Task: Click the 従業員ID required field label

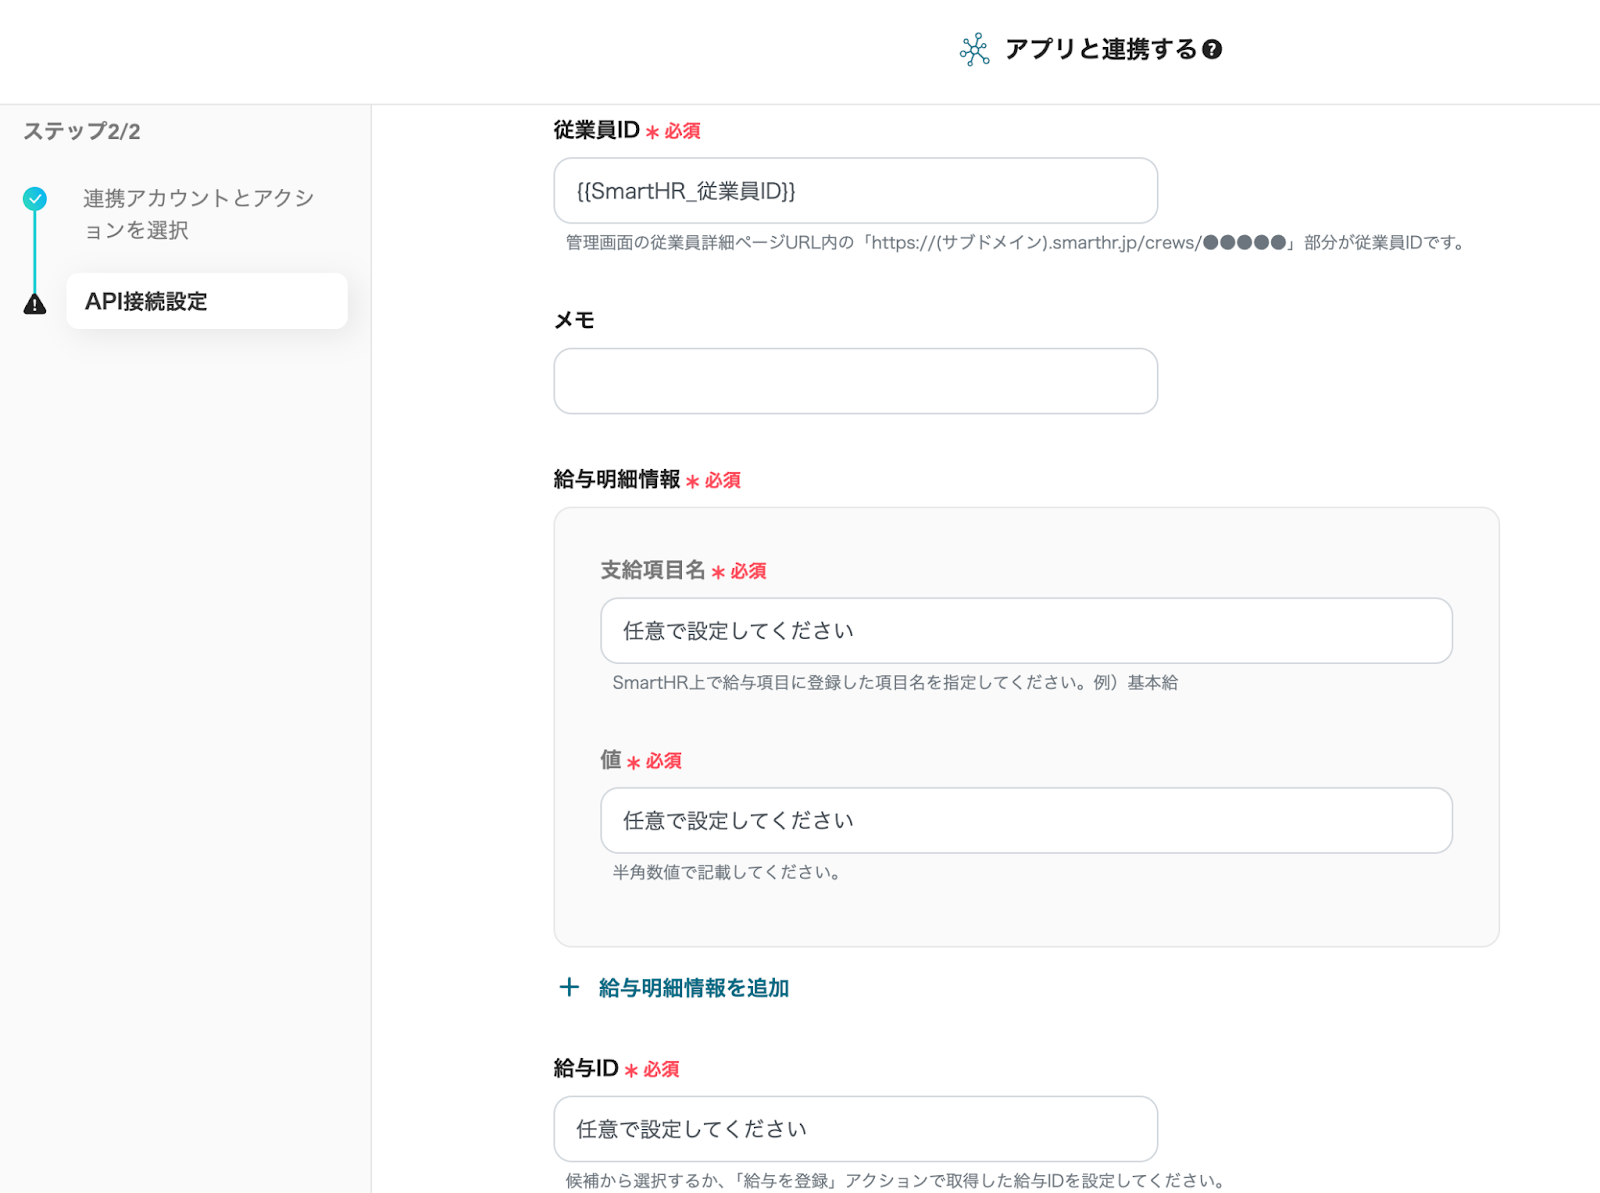Action: pyautogui.click(x=597, y=131)
